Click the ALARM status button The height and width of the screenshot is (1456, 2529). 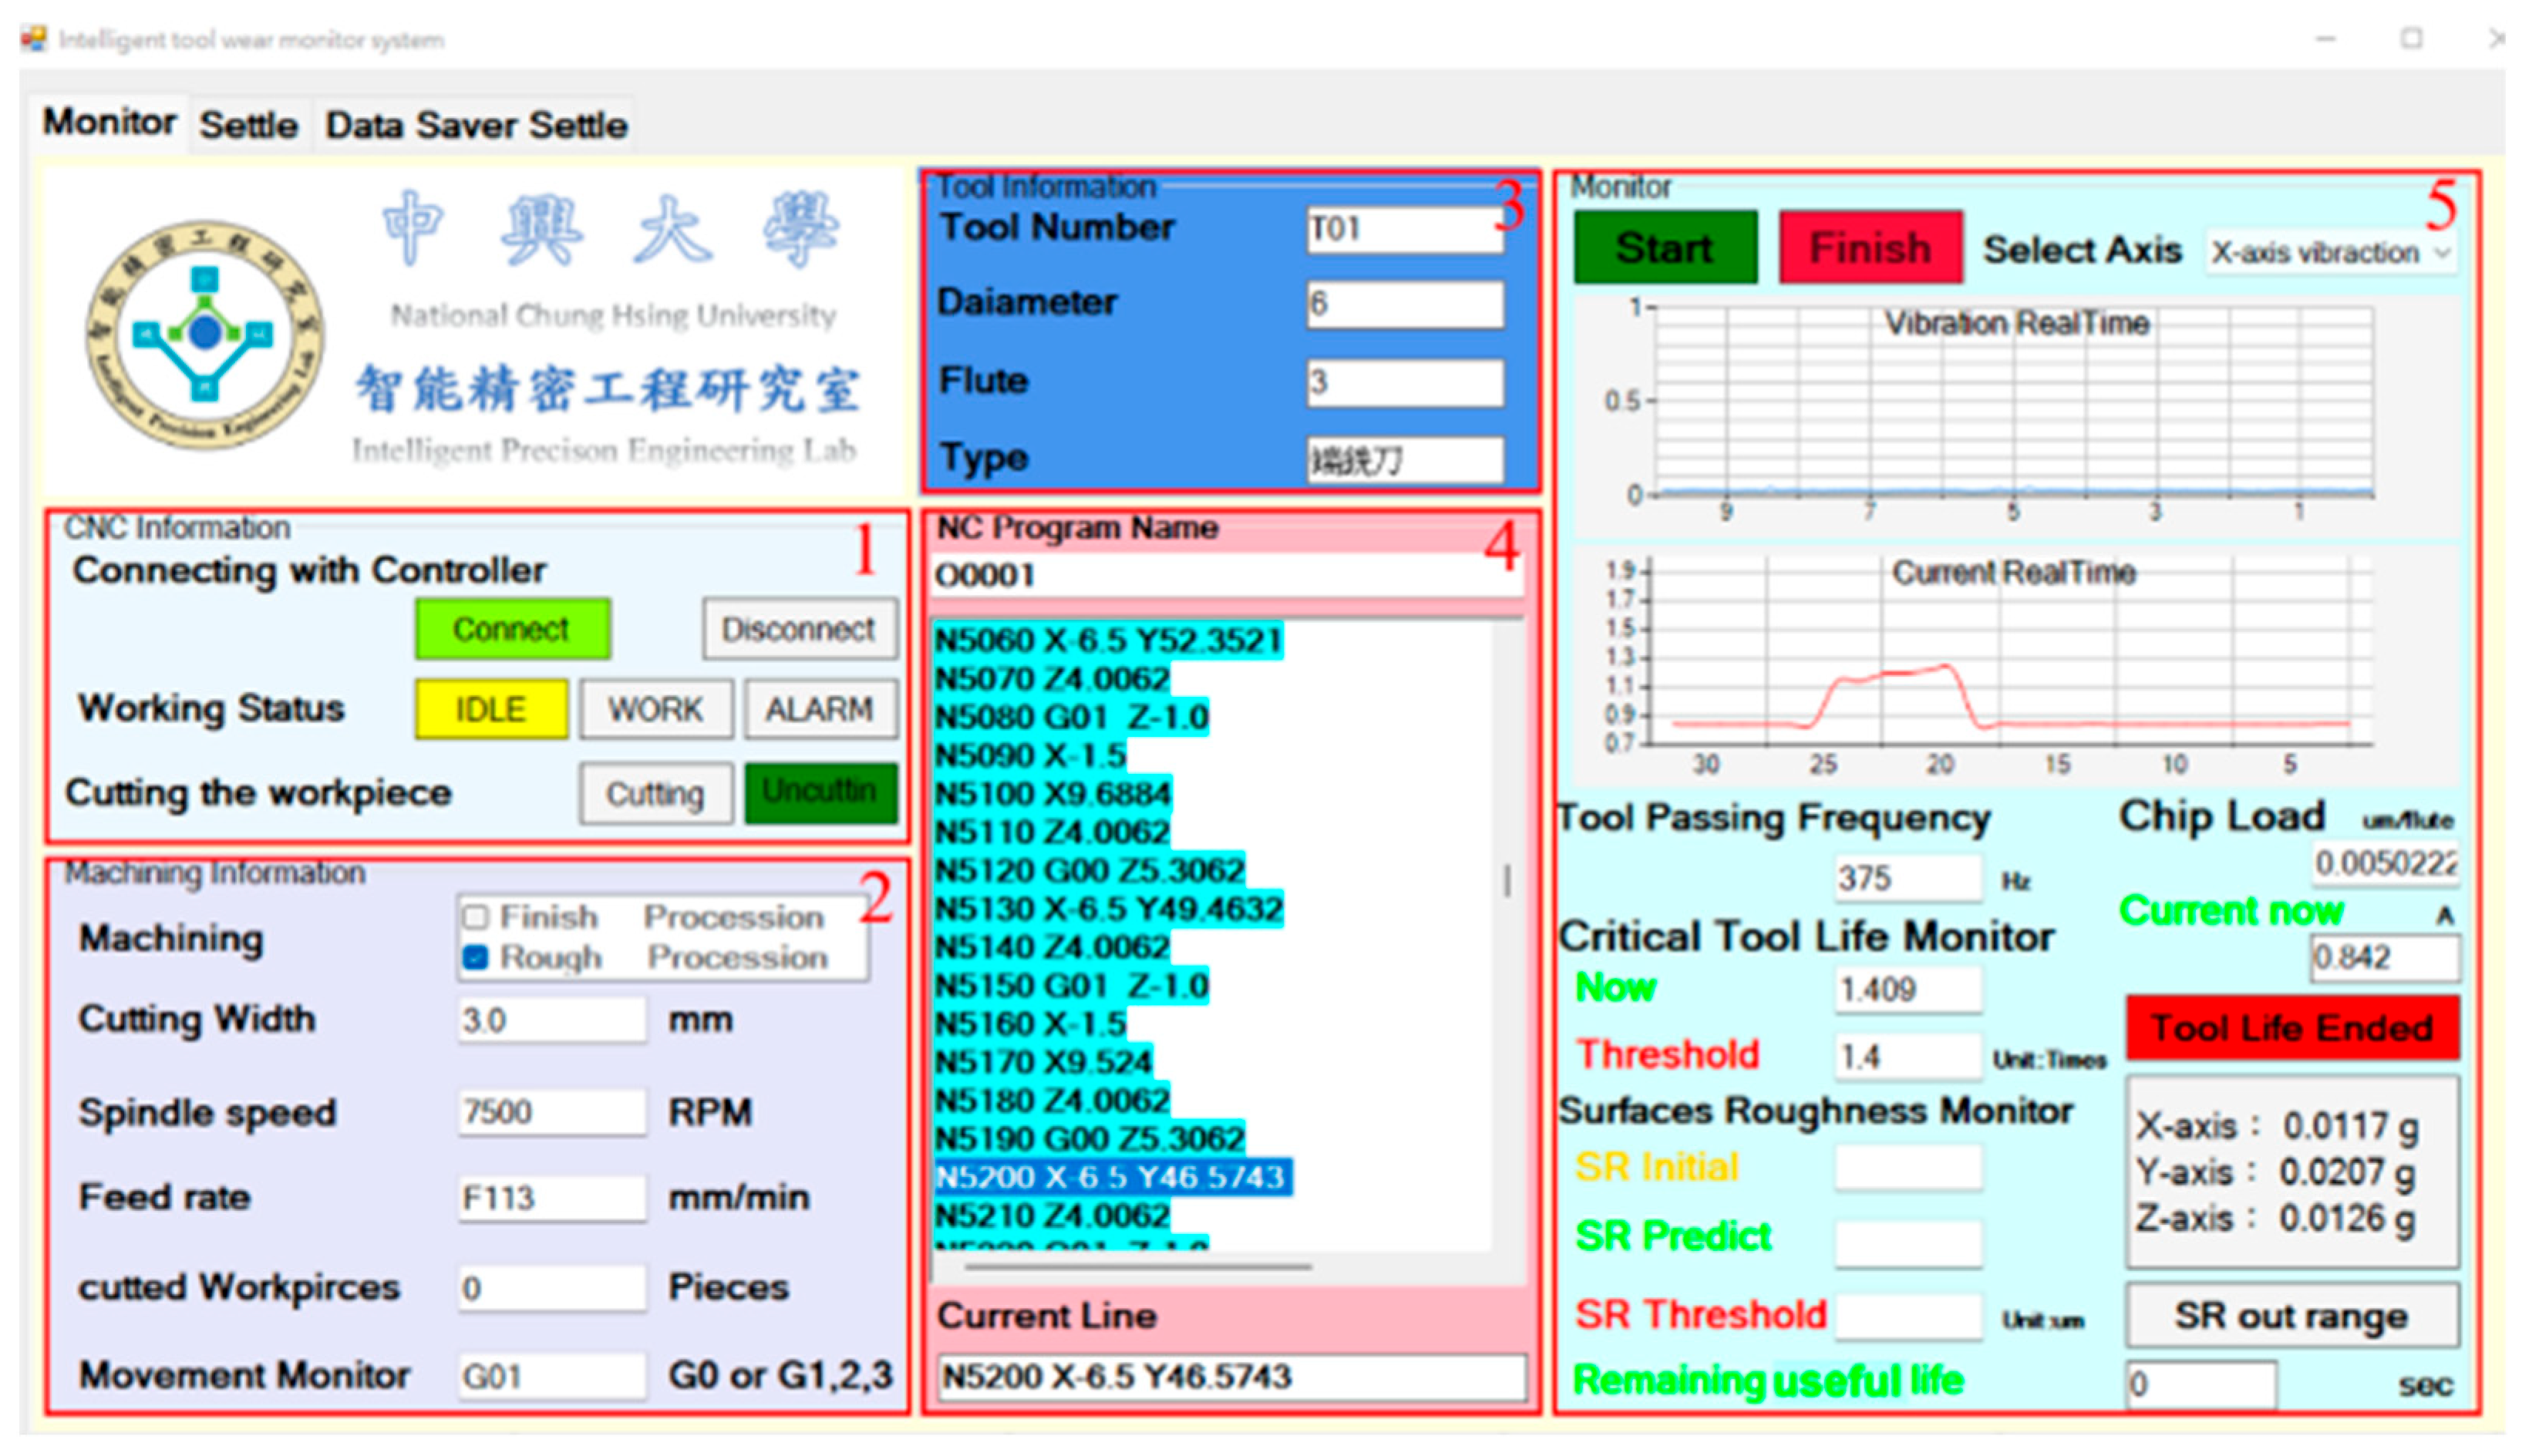tap(819, 709)
